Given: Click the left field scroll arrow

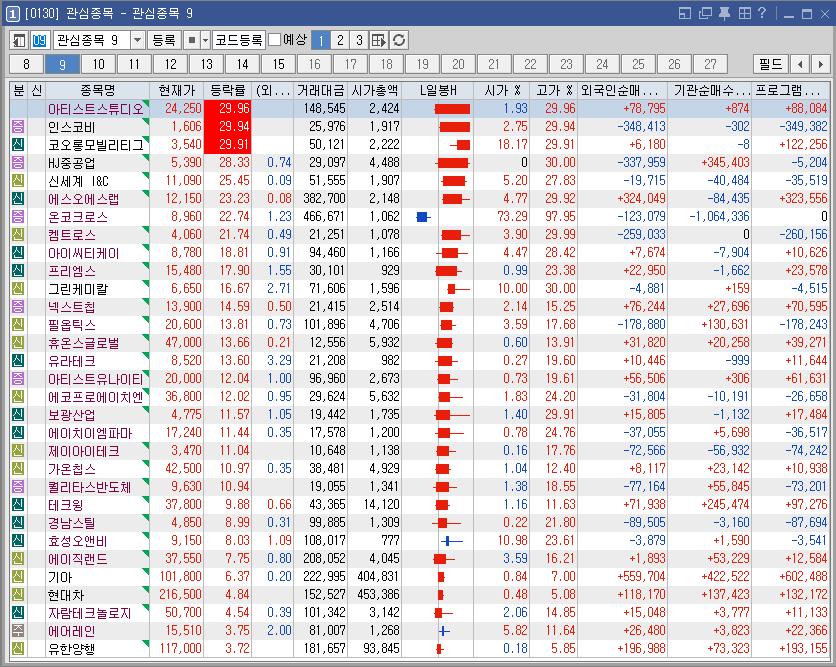Looking at the screenshot, I should (800, 65).
